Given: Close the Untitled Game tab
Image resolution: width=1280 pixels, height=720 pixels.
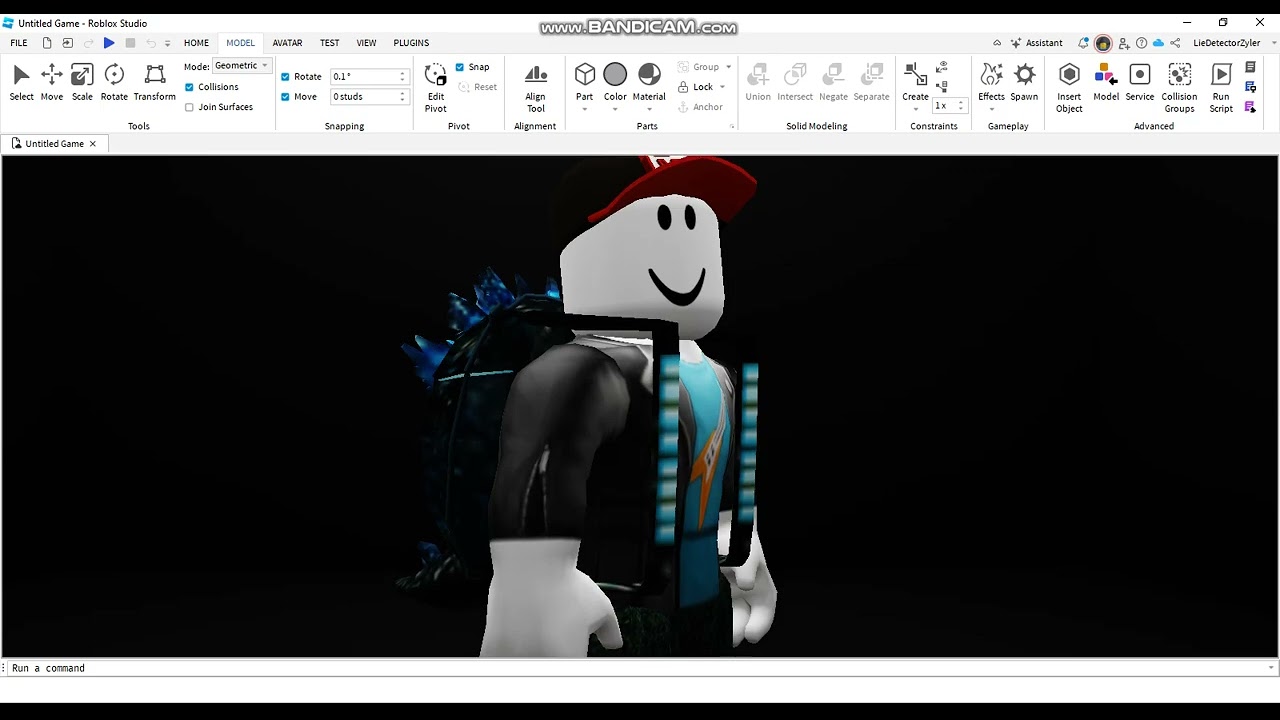Looking at the screenshot, I should pyautogui.click(x=93, y=144).
